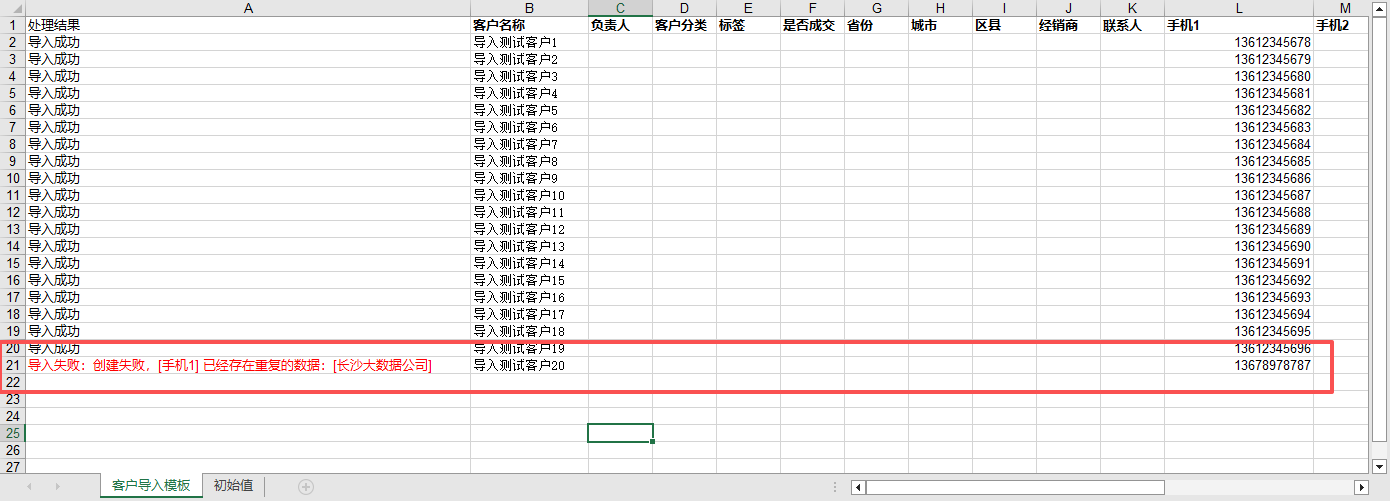Click the 处理结果 header cell

coord(248,25)
